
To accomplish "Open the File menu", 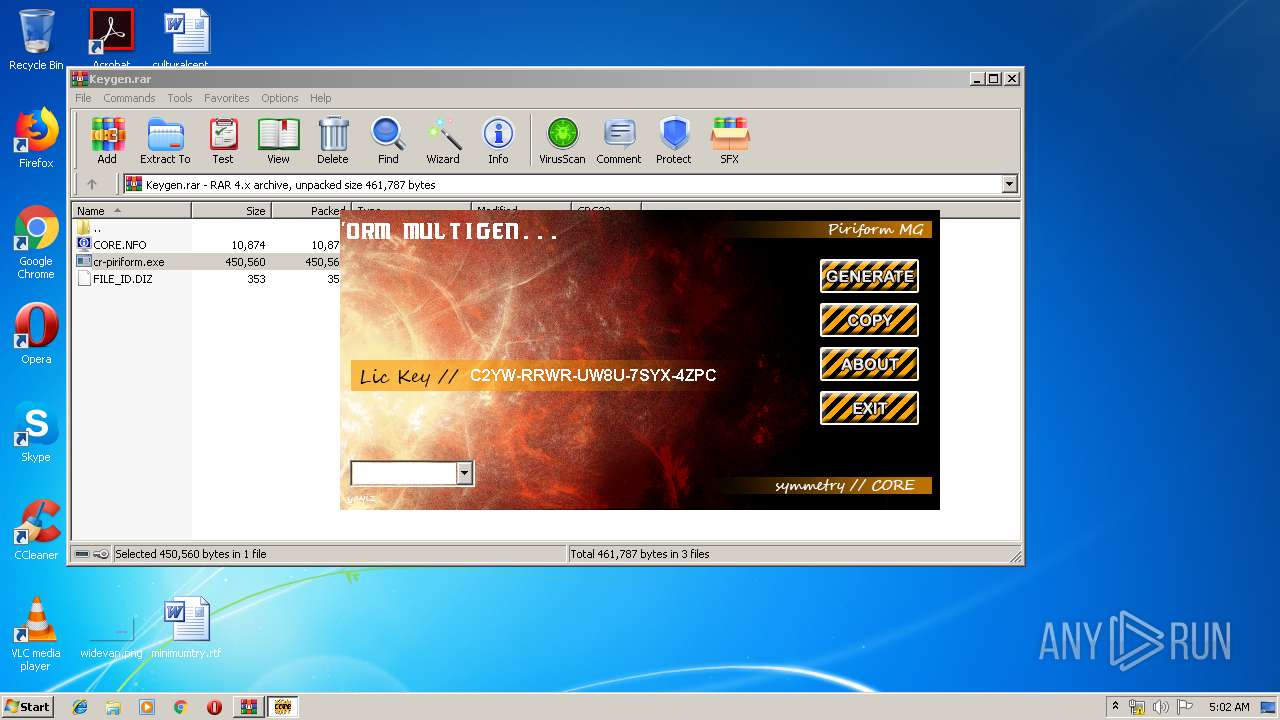I will pyautogui.click(x=83, y=98).
